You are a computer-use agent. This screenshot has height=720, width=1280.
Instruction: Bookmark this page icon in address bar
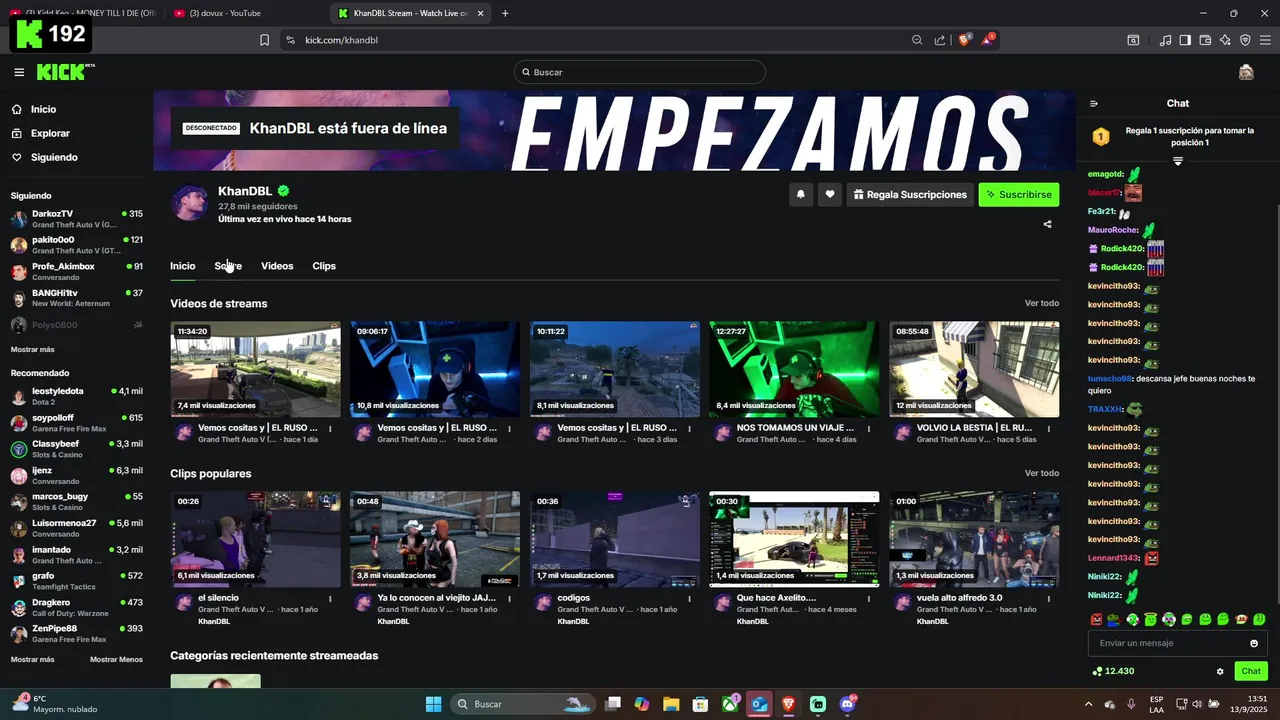264,40
